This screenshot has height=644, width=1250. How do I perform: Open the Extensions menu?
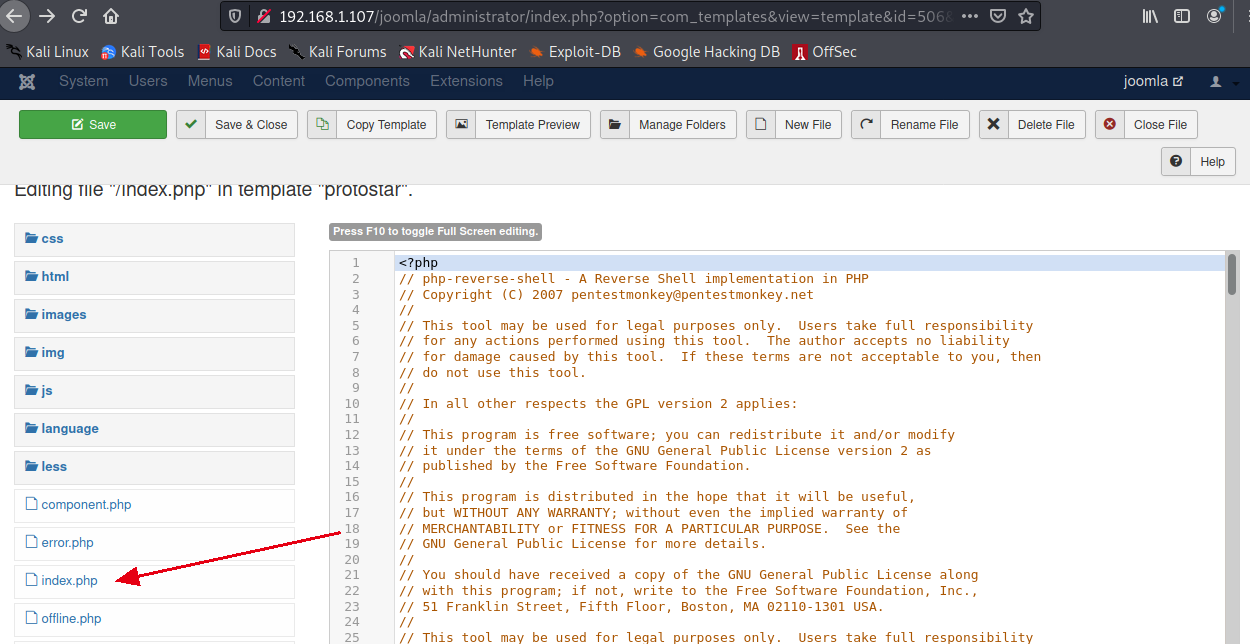pyautogui.click(x=466, y=81)
